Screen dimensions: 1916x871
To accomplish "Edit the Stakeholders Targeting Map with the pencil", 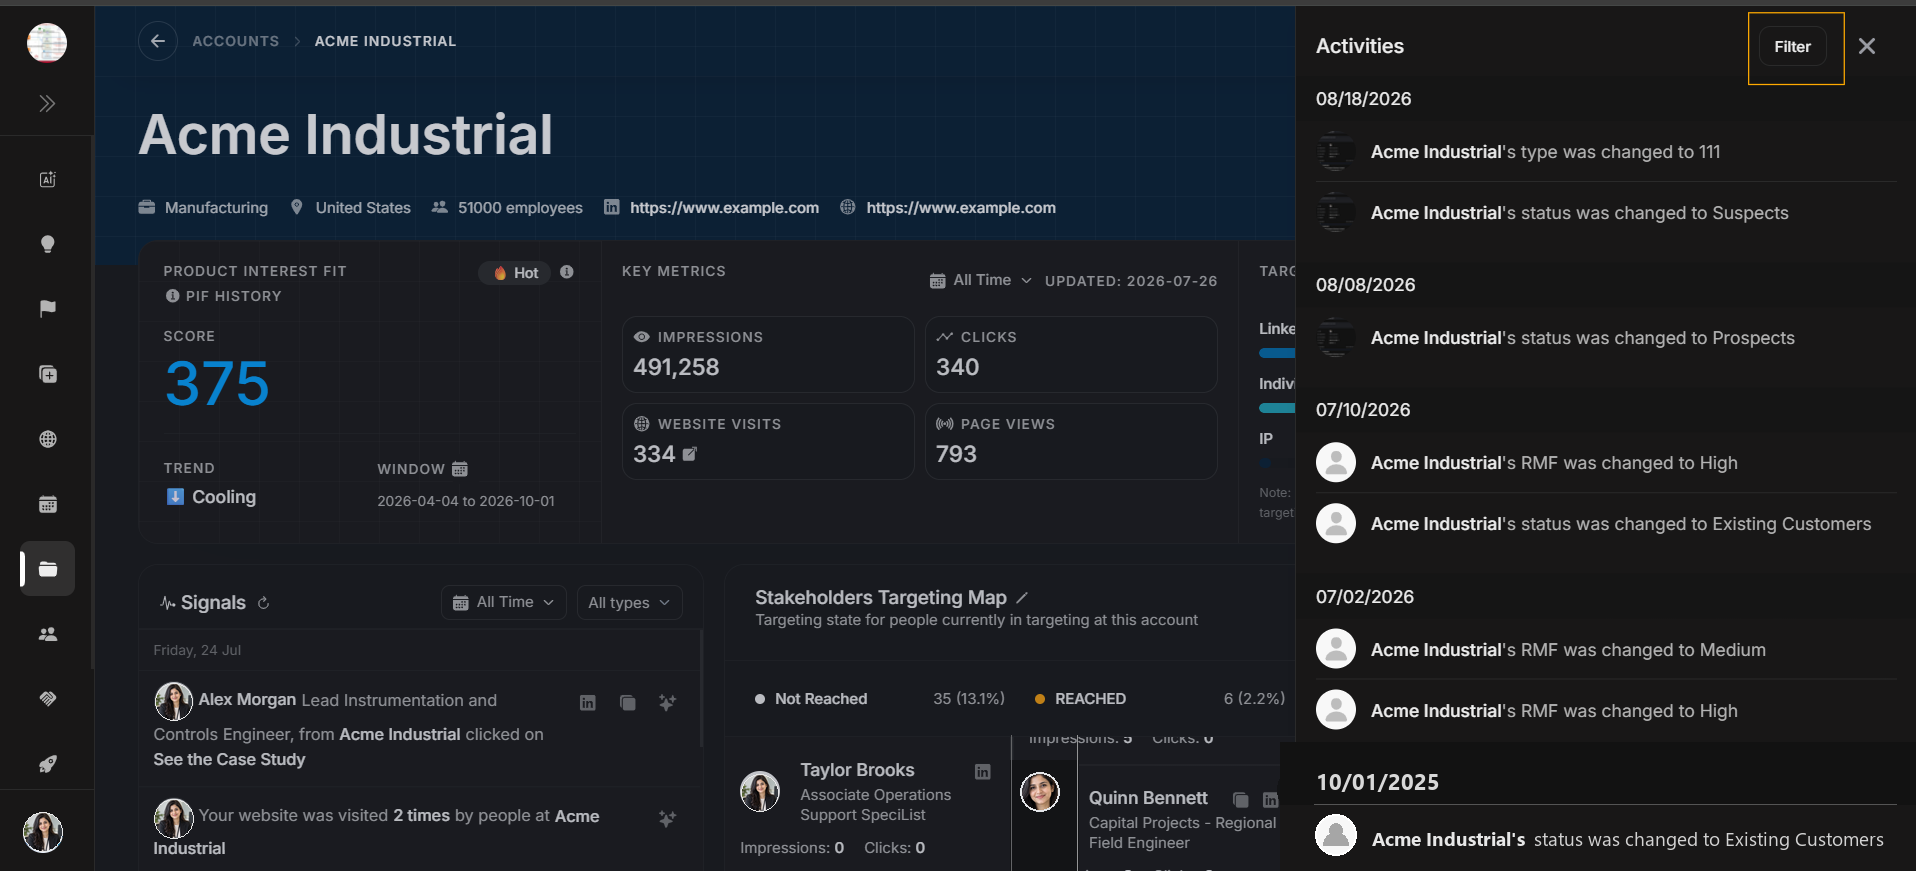I will [1022, 598].
